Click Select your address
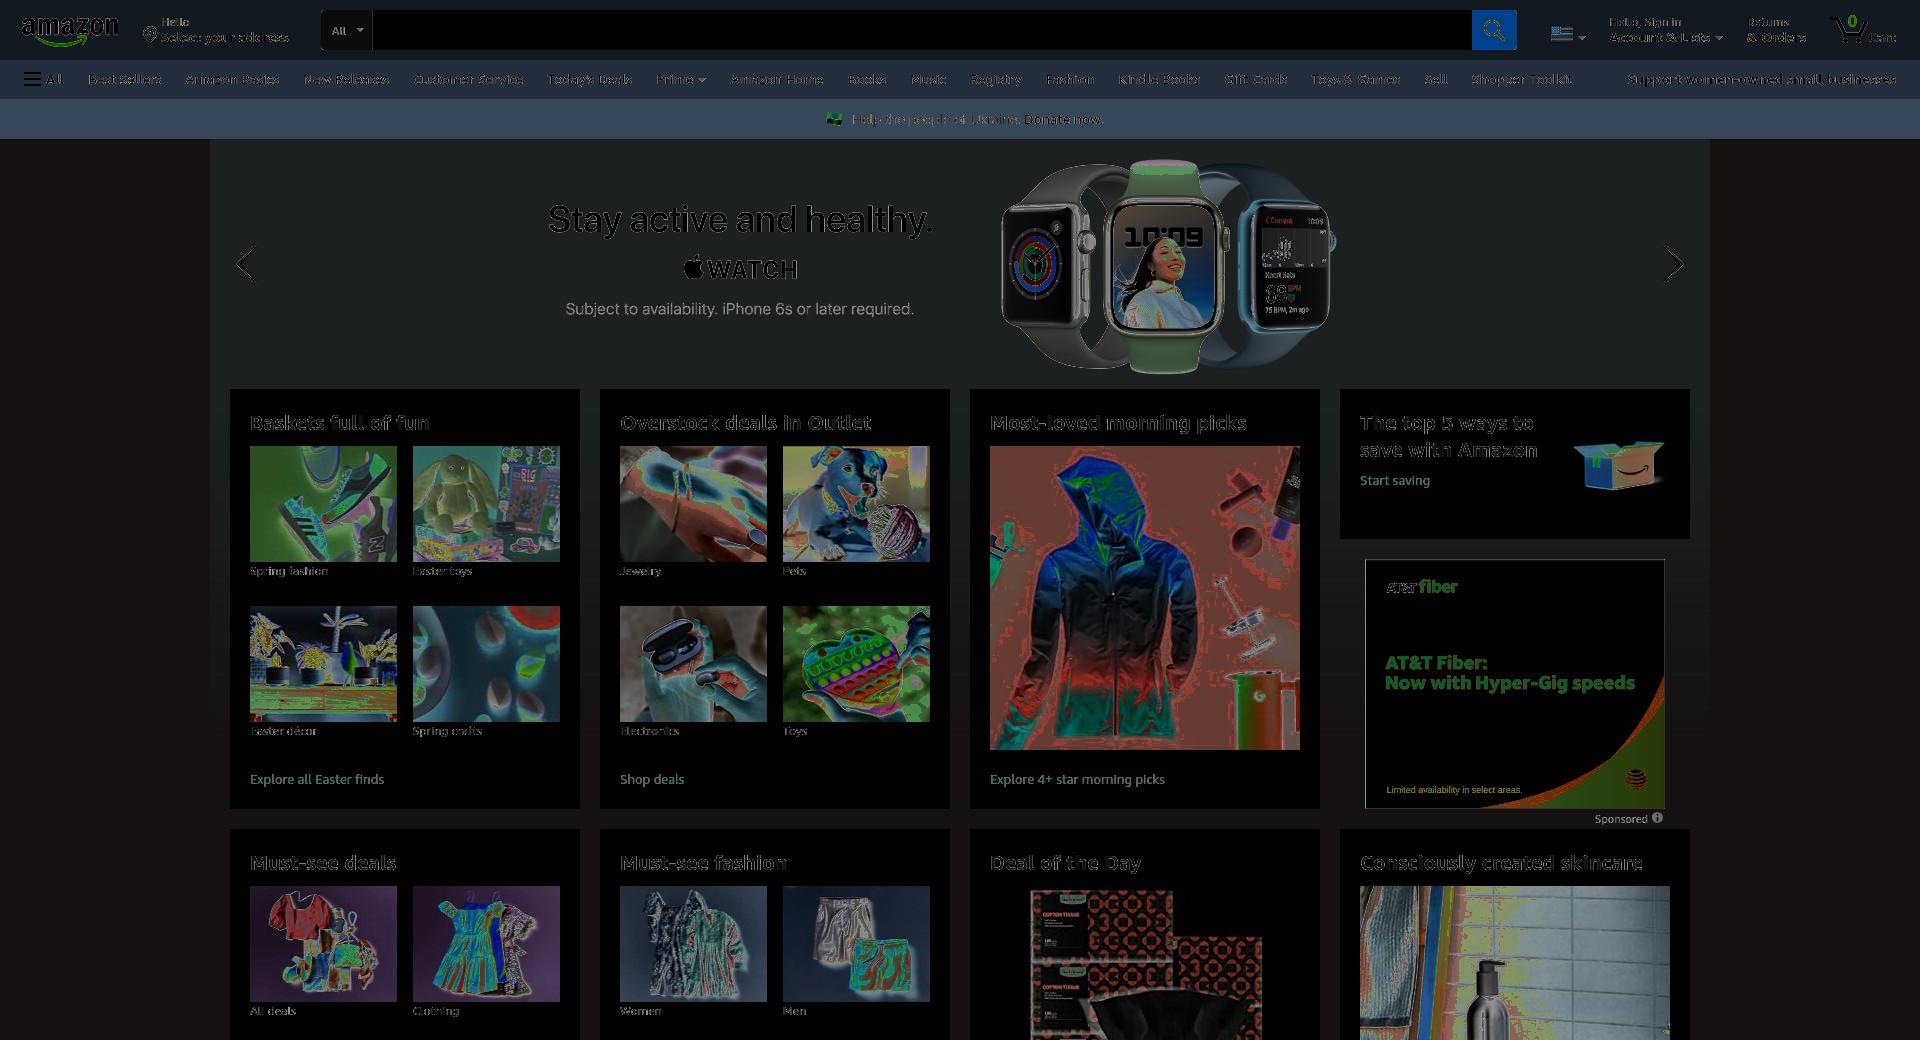Image resolution: width=1920 pixels, height=1040 pixels. coord(225,37)
